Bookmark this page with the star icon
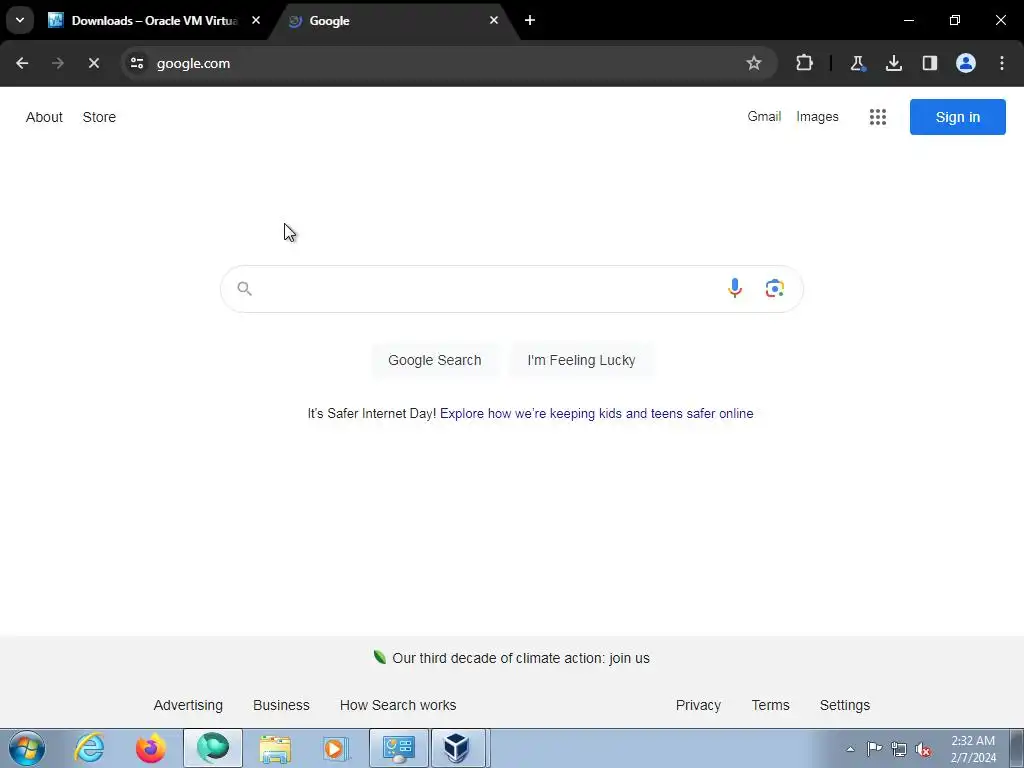Image resolution: width=1024 pixels, height=768 pixels. pos(754,63)
